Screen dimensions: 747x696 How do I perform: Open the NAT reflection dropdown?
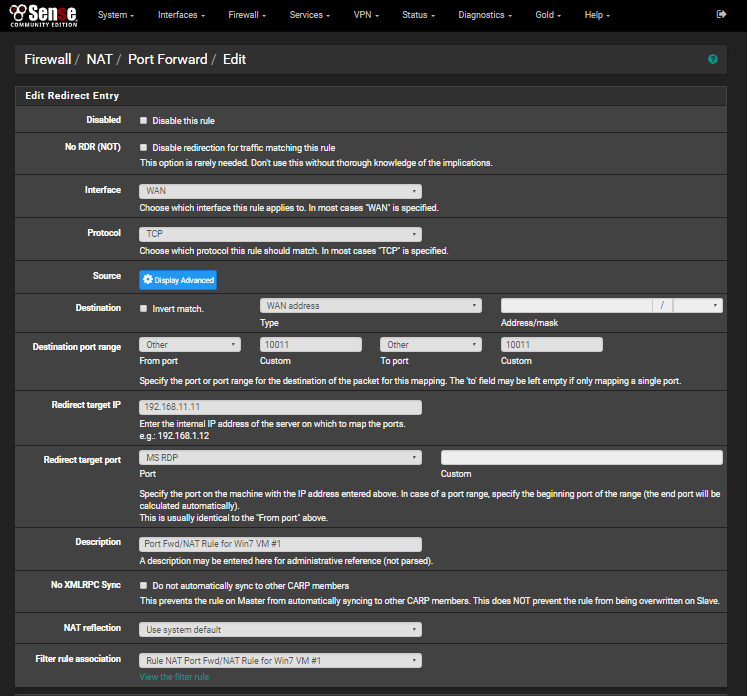click(x=280, y=630)
